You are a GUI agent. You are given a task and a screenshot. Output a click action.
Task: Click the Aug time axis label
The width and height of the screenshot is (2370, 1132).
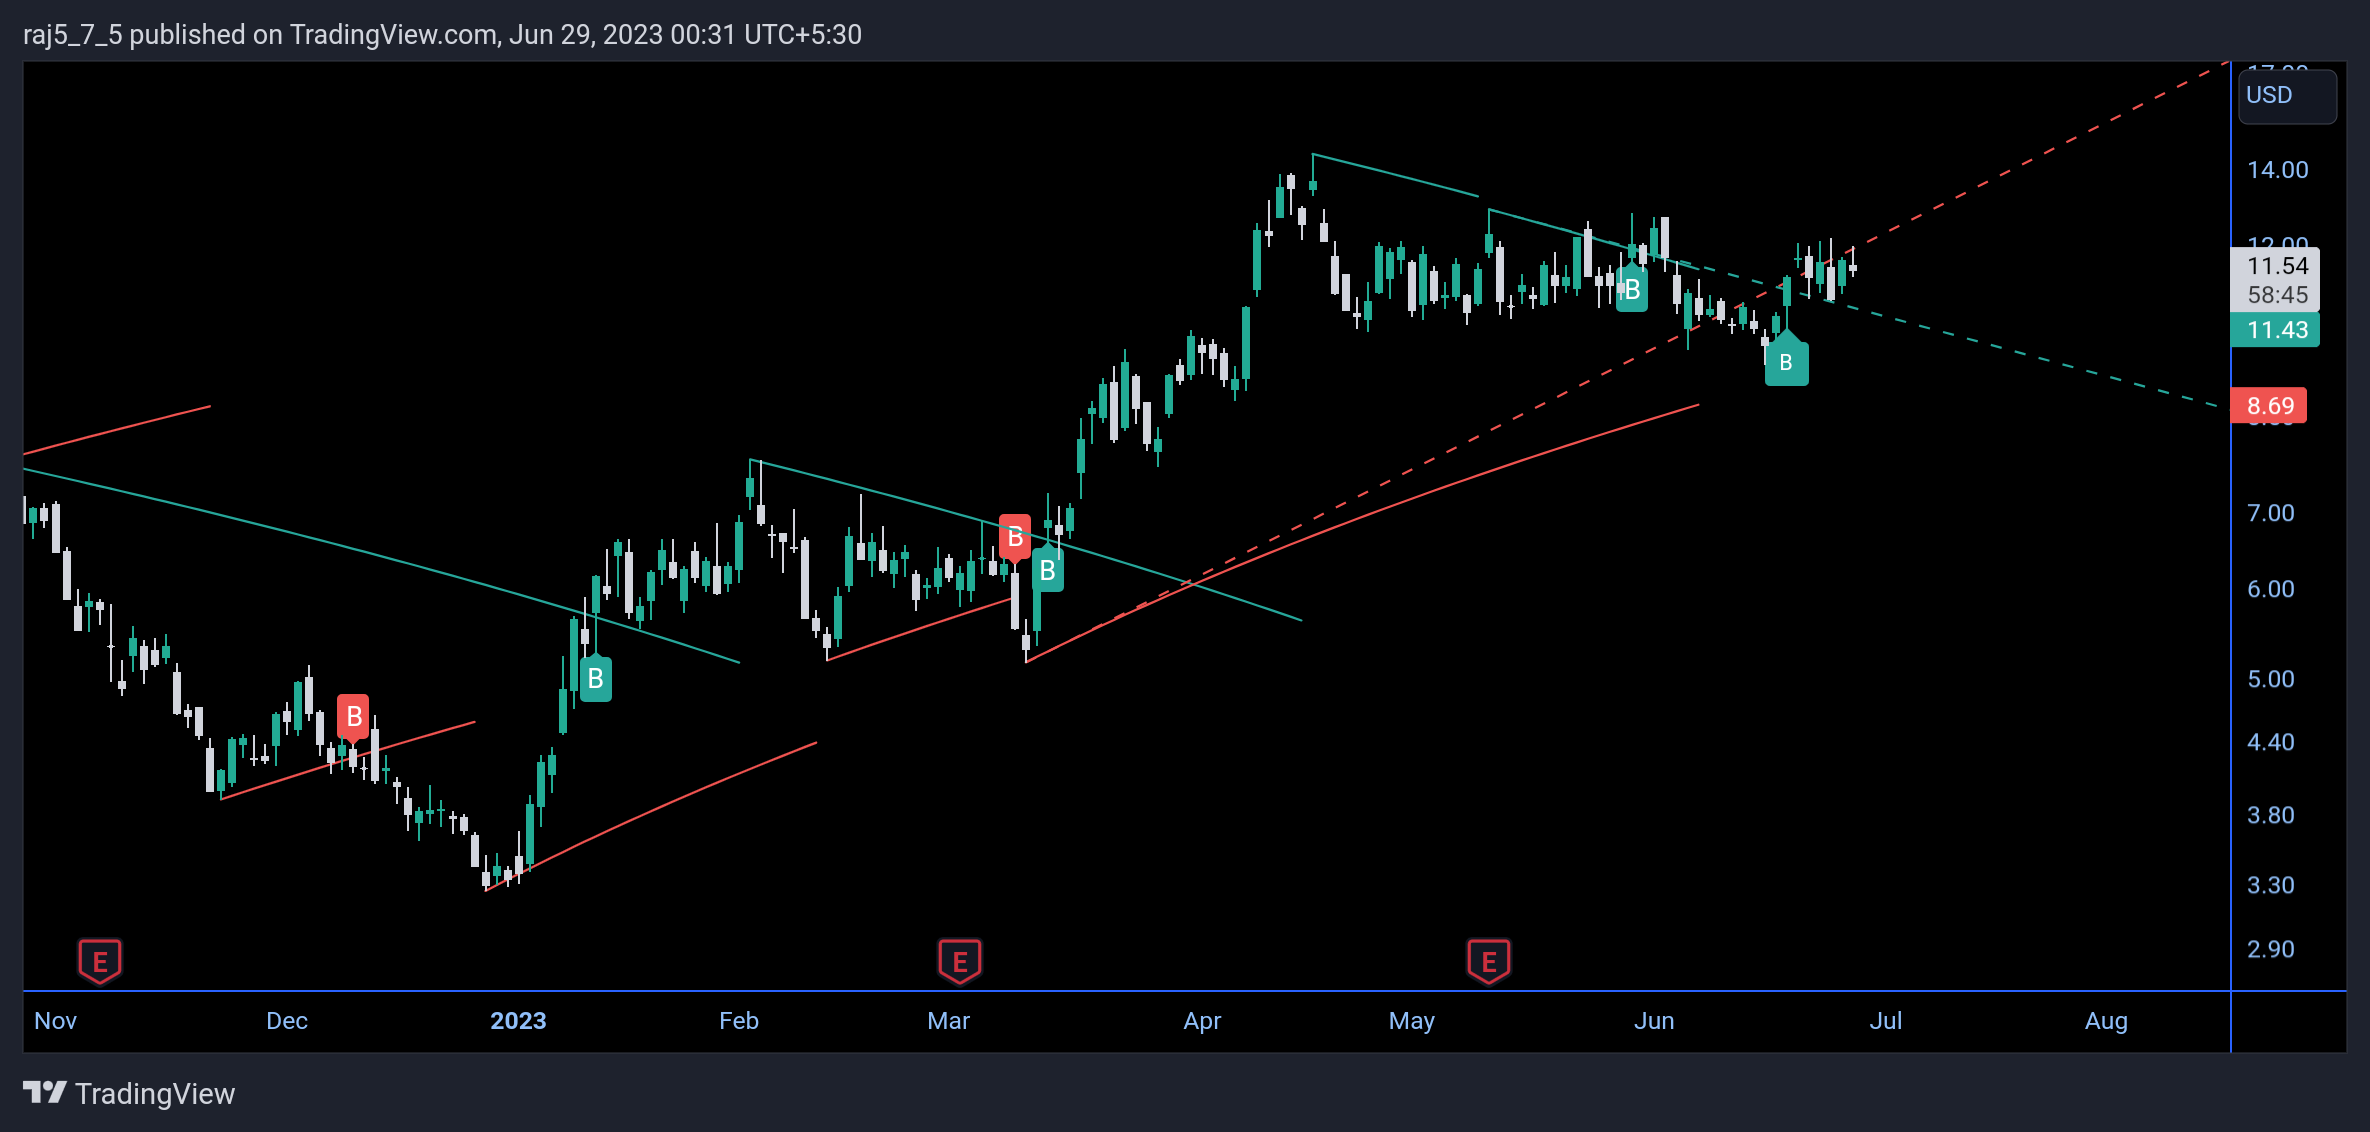pos(2106,1021)
